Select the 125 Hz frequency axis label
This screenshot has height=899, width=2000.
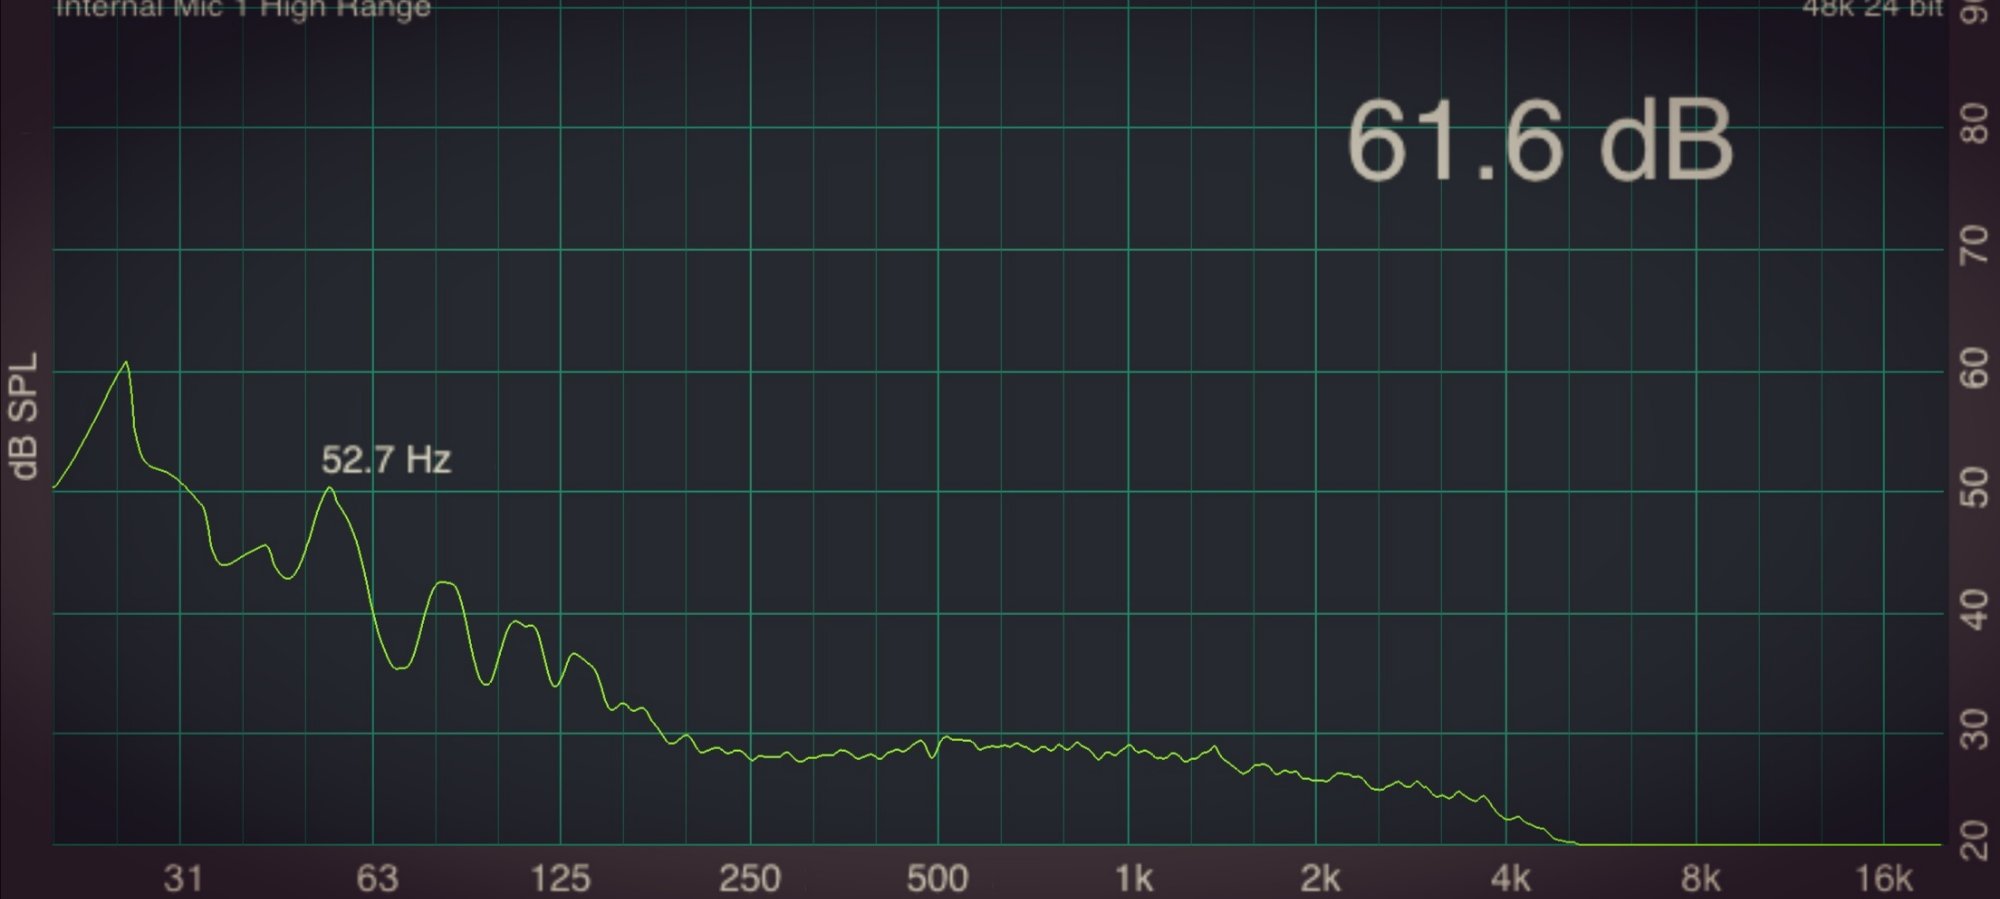(560, 878)
